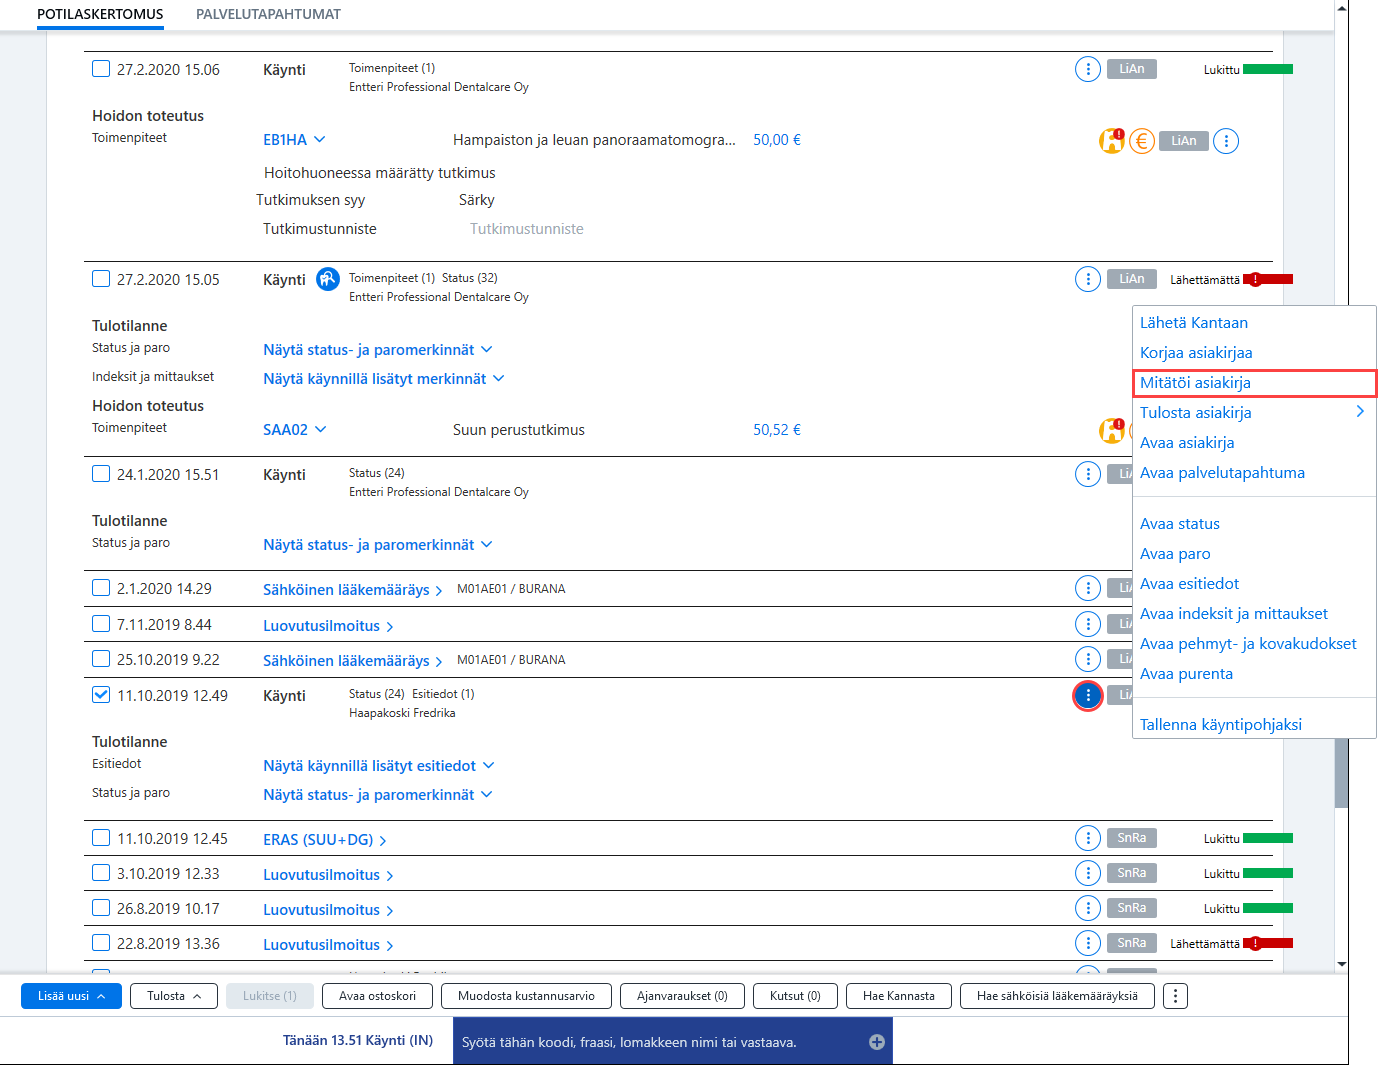Image resolution: width=1379 pixels, height=1065 pixels.
Task: Click the SnRa badge on the ERAS row 11.10.2019 12.45
Action: [x=1132, y=838]
